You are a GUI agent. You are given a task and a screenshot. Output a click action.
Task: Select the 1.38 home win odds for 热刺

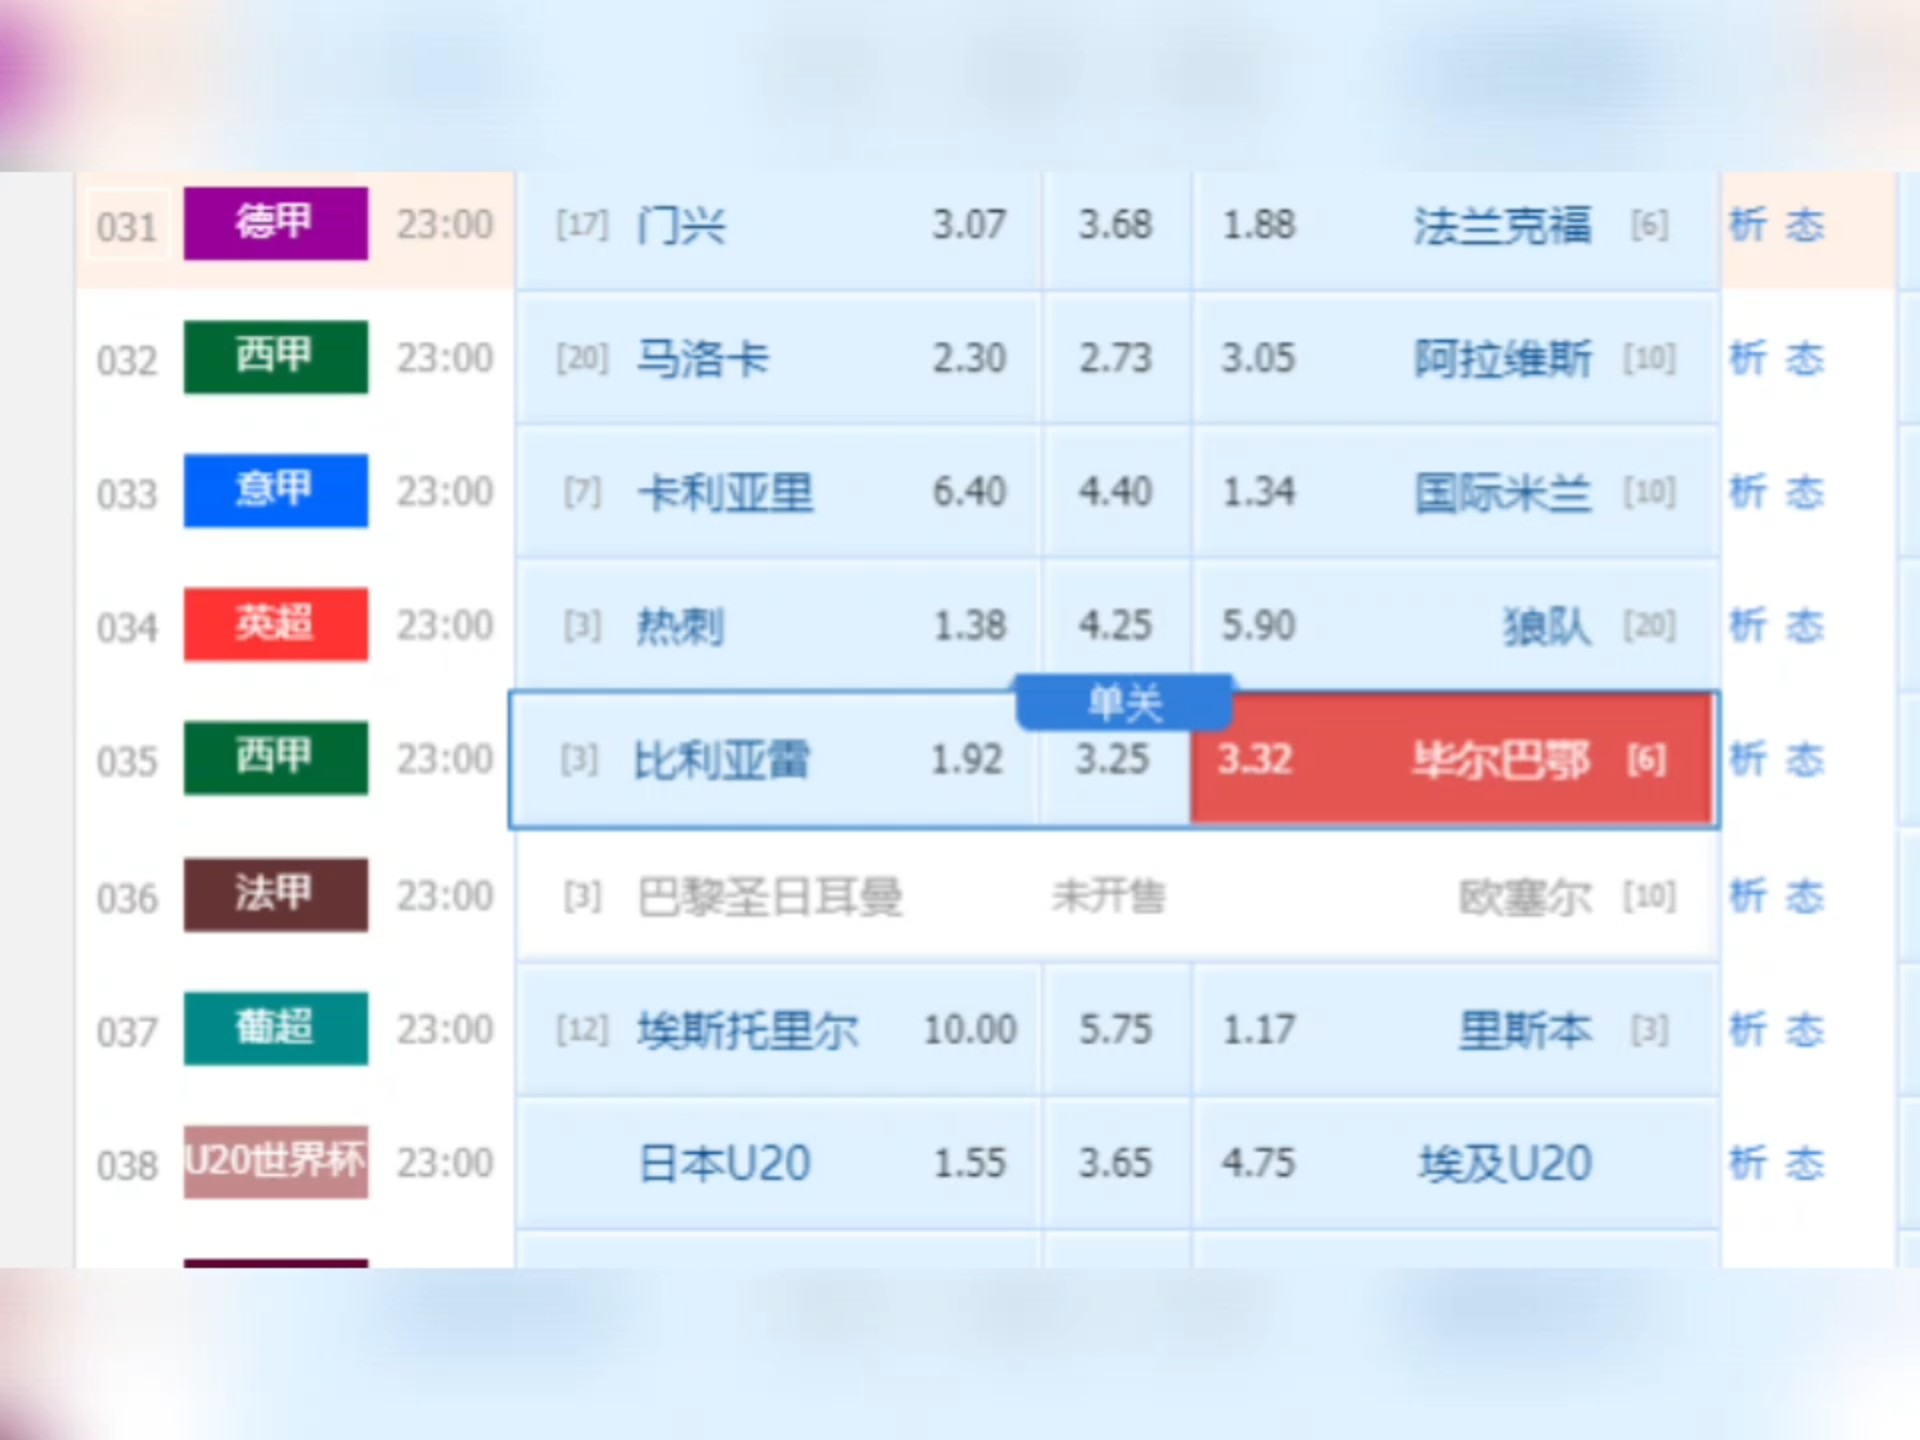[x=968, y=626]
